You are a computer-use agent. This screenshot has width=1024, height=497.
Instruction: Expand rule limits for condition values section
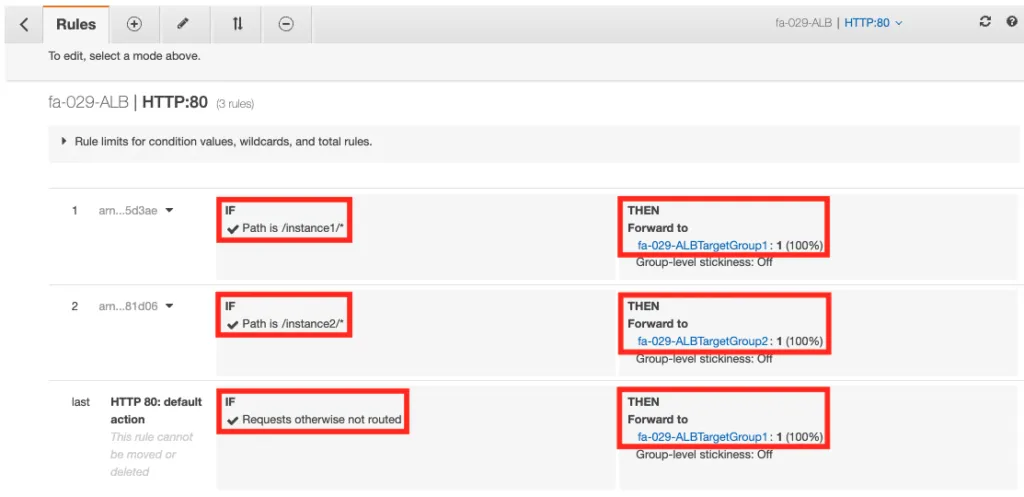coord(217,141)
